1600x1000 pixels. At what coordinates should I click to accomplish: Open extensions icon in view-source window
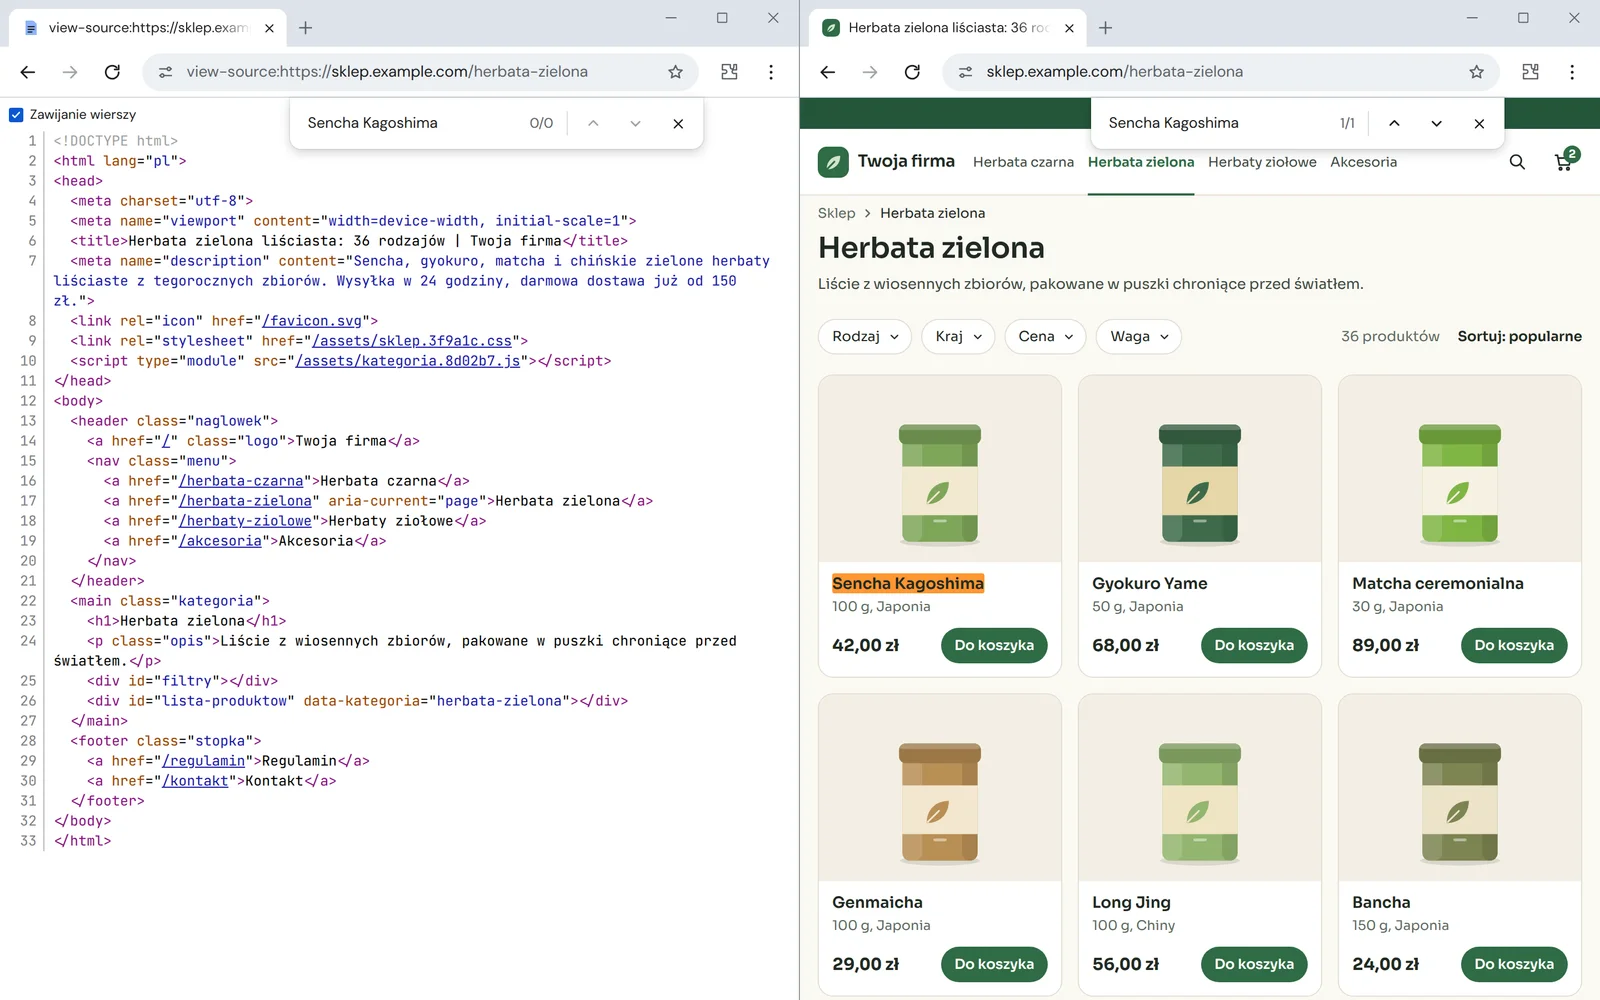pyautogui.click(x=729, y=72)
